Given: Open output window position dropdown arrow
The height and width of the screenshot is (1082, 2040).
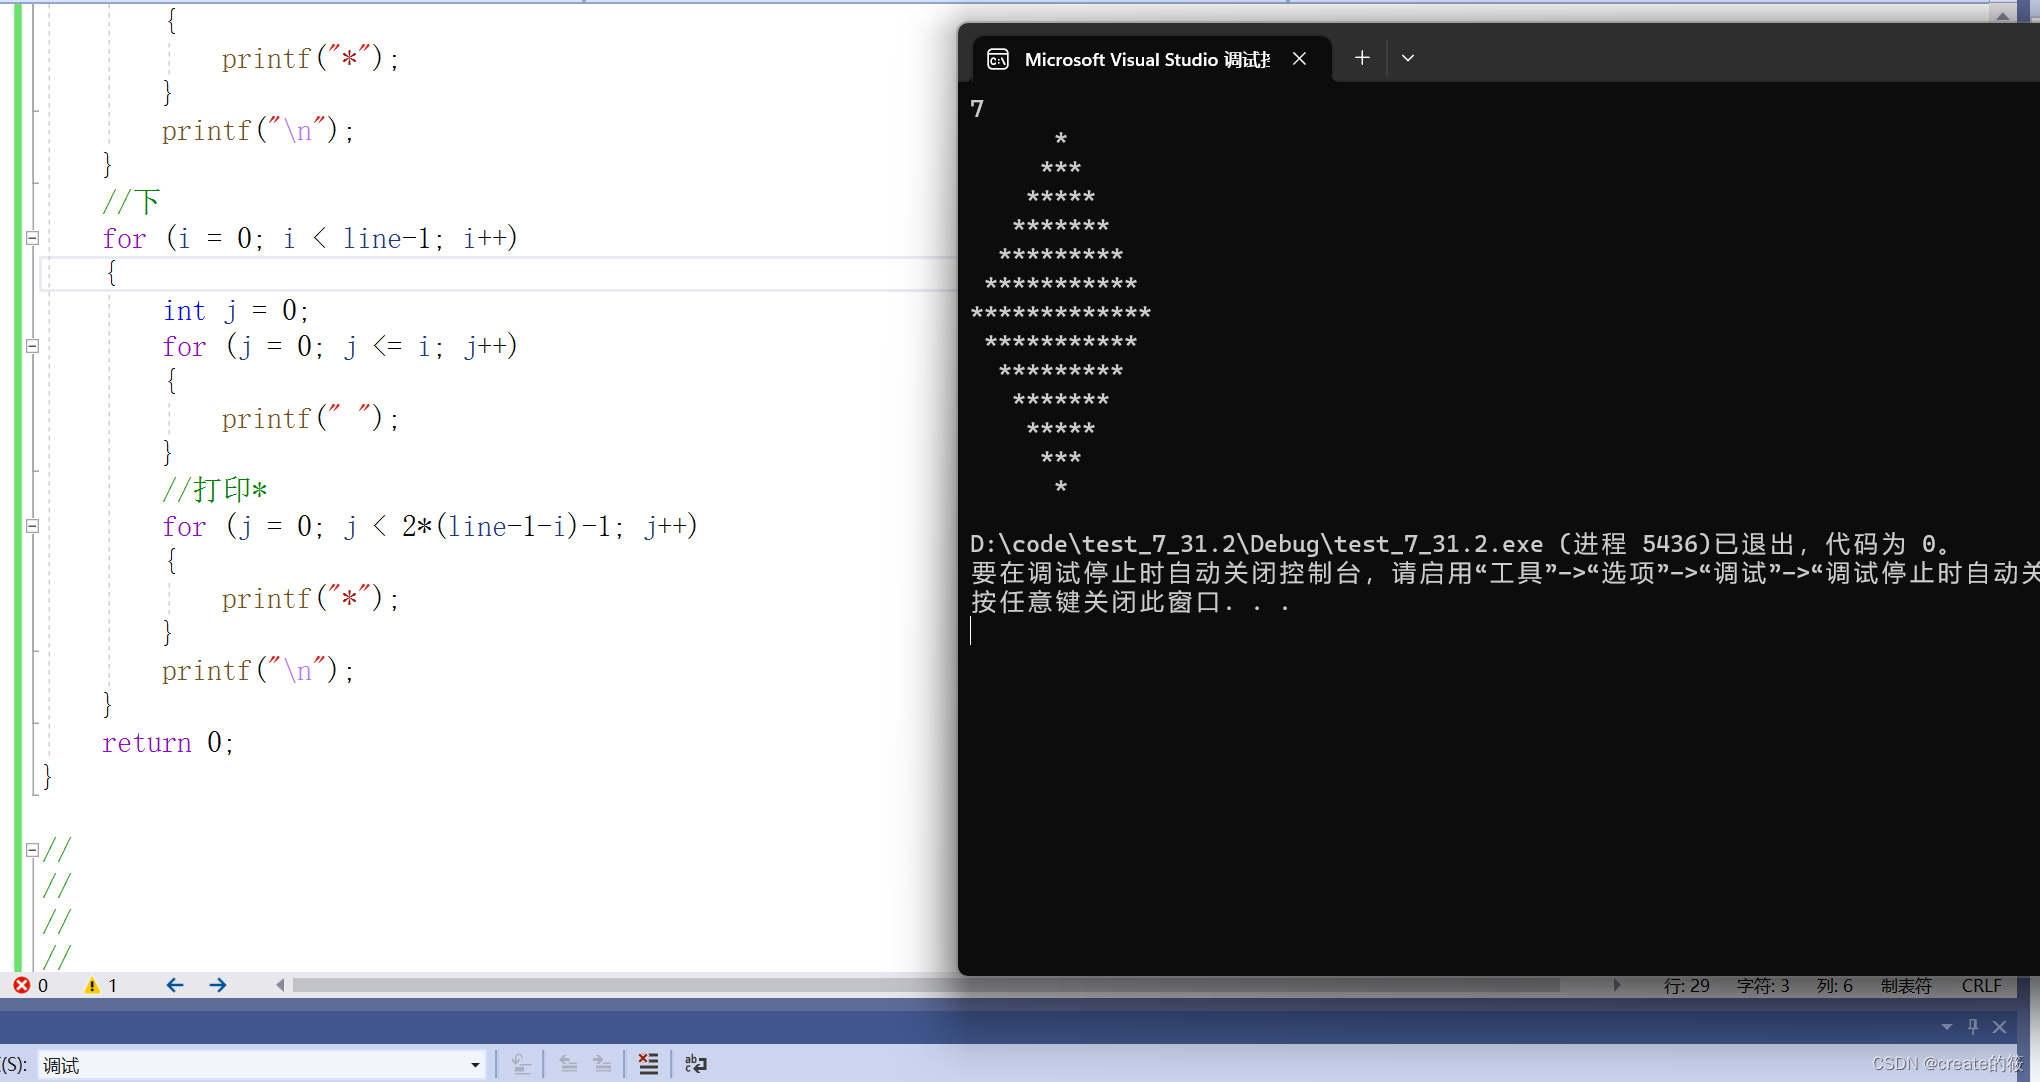Looking at the screenshot, I should point(1946,1027).
